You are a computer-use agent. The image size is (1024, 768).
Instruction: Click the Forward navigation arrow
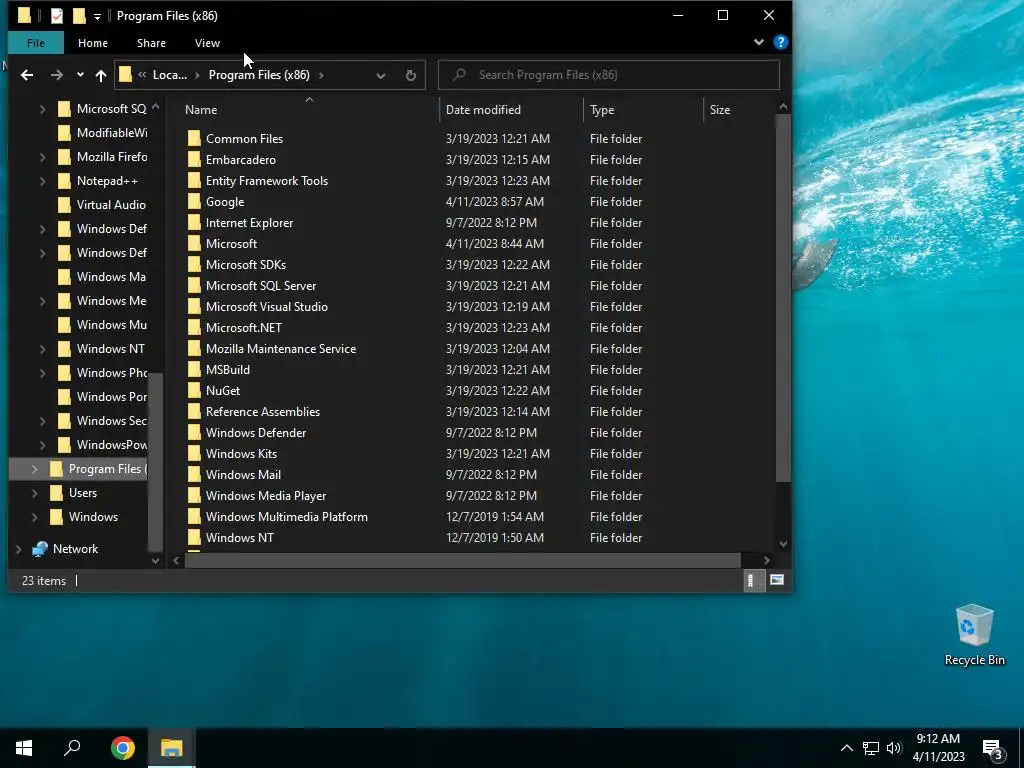57,75
